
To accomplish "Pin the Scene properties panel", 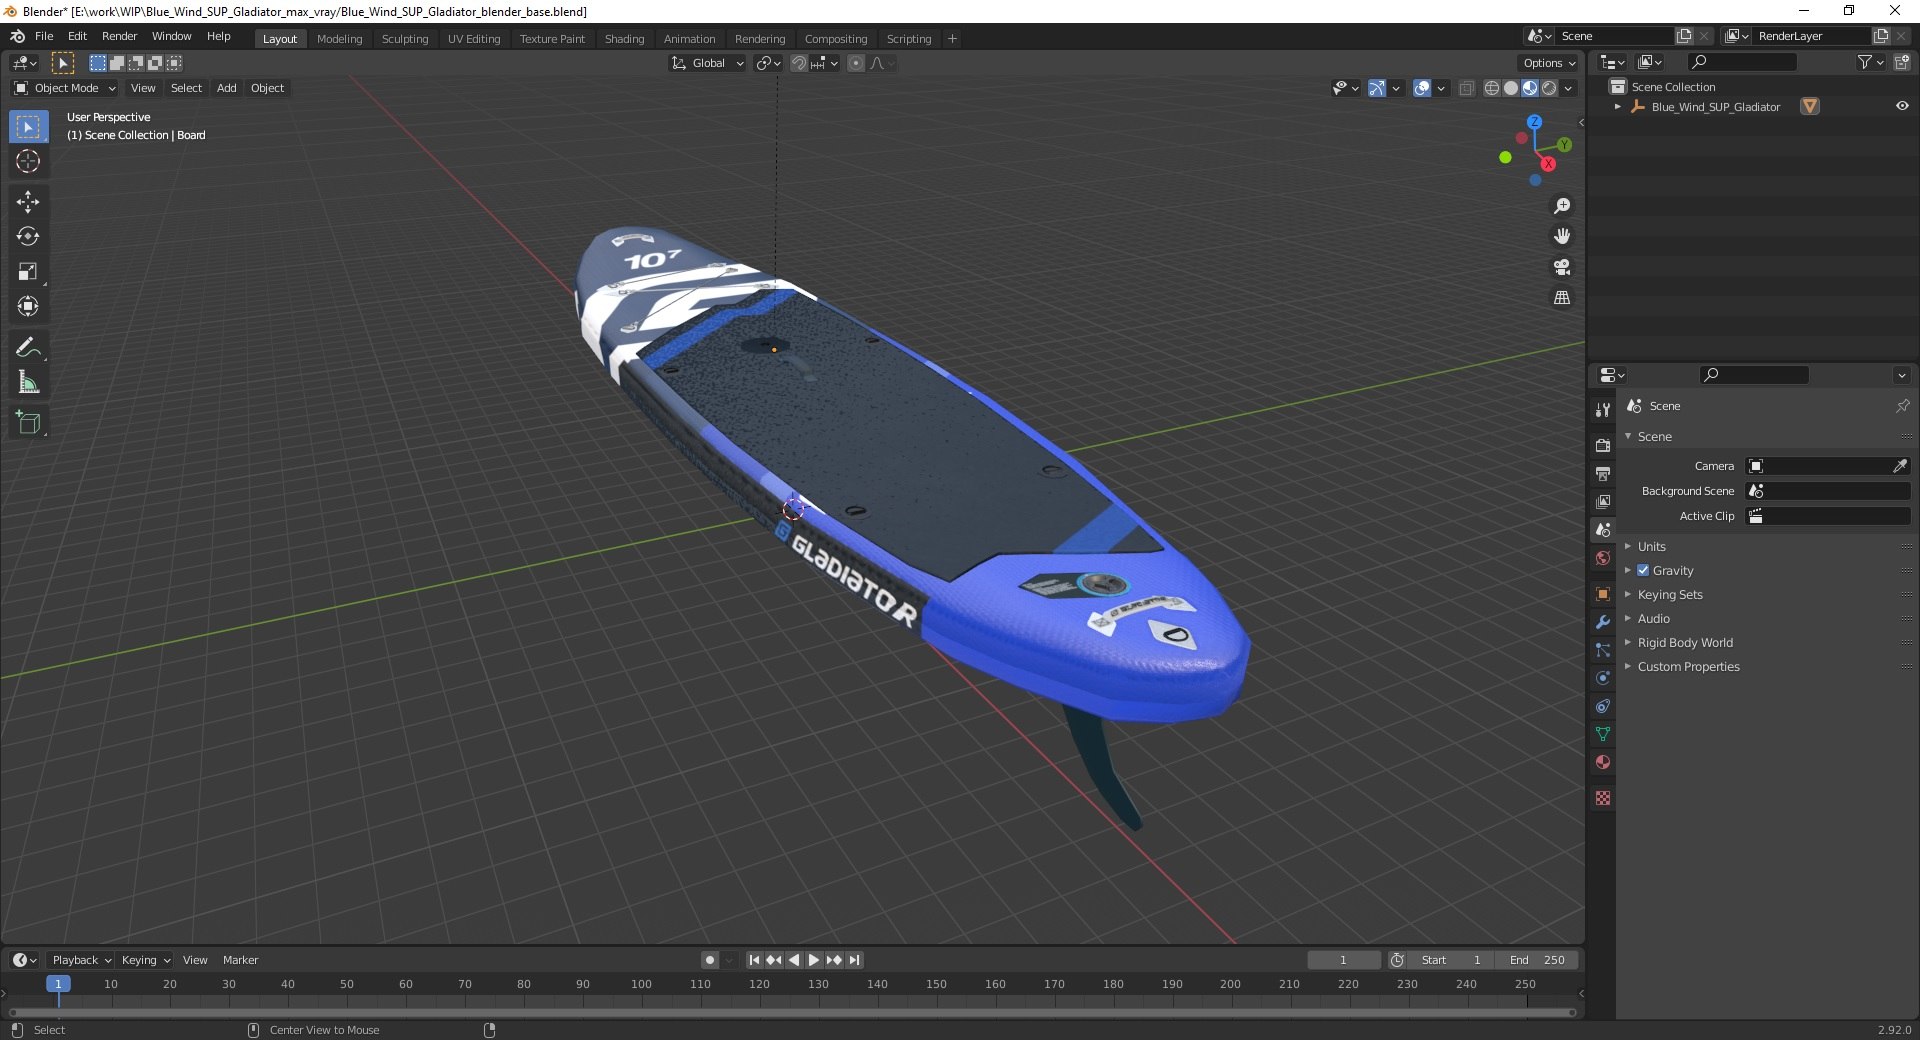I will 1902,406.
